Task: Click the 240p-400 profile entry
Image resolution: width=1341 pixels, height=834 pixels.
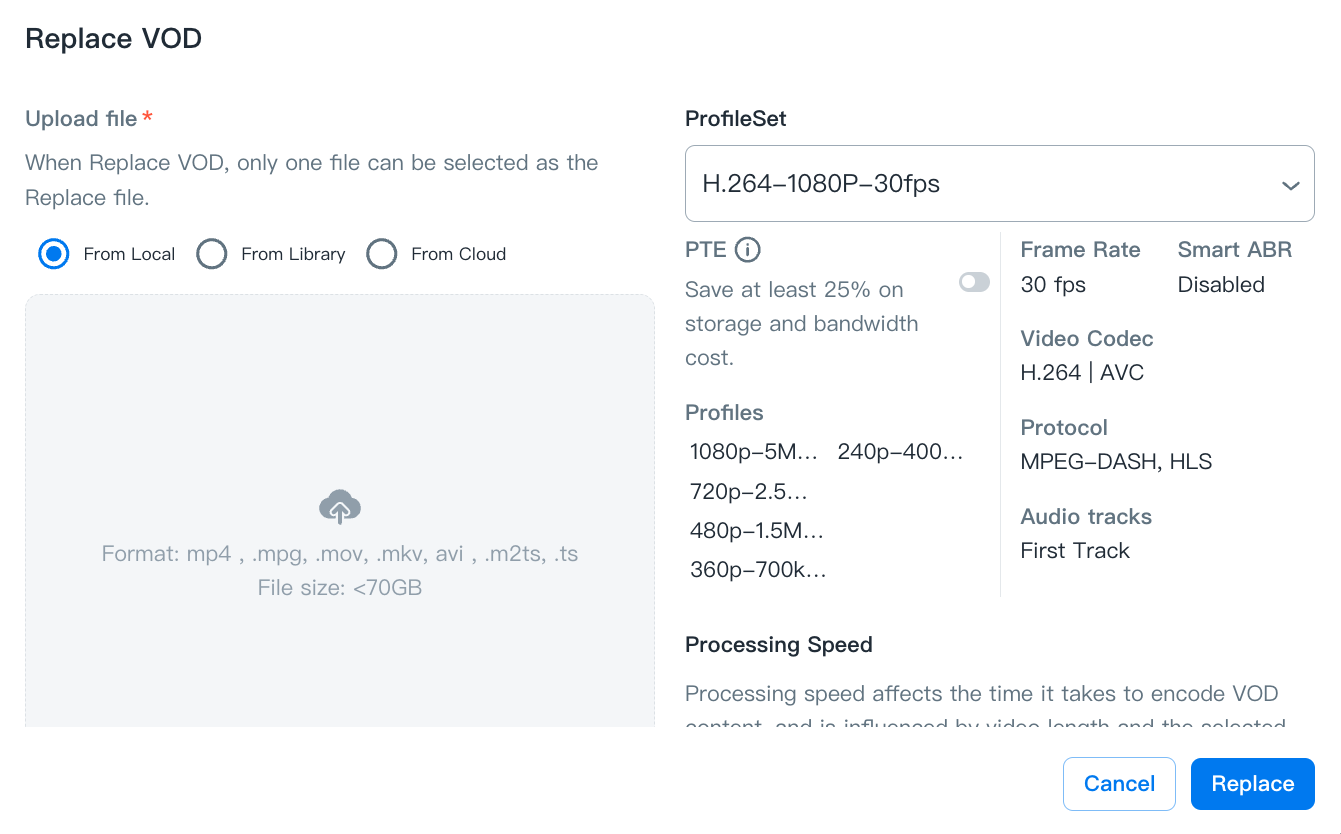Action: tap(900, 452)
